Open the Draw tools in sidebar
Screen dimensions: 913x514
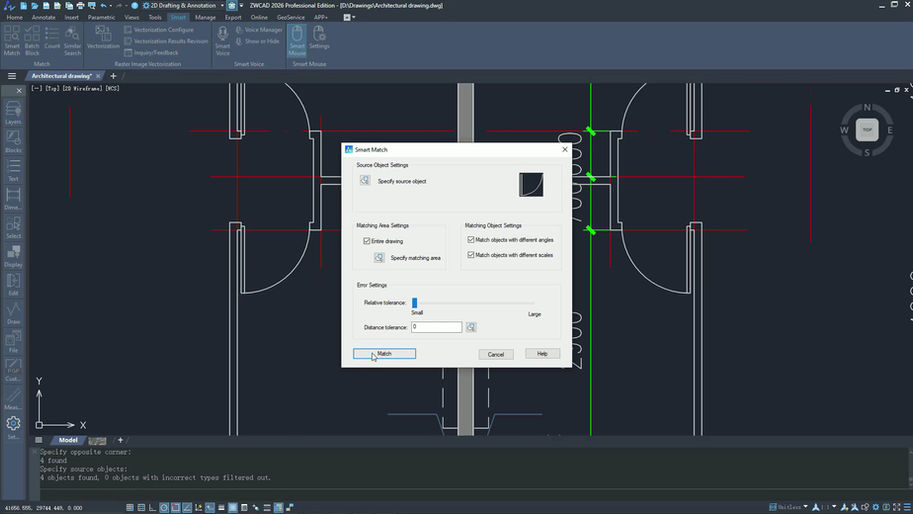[13, 312]
